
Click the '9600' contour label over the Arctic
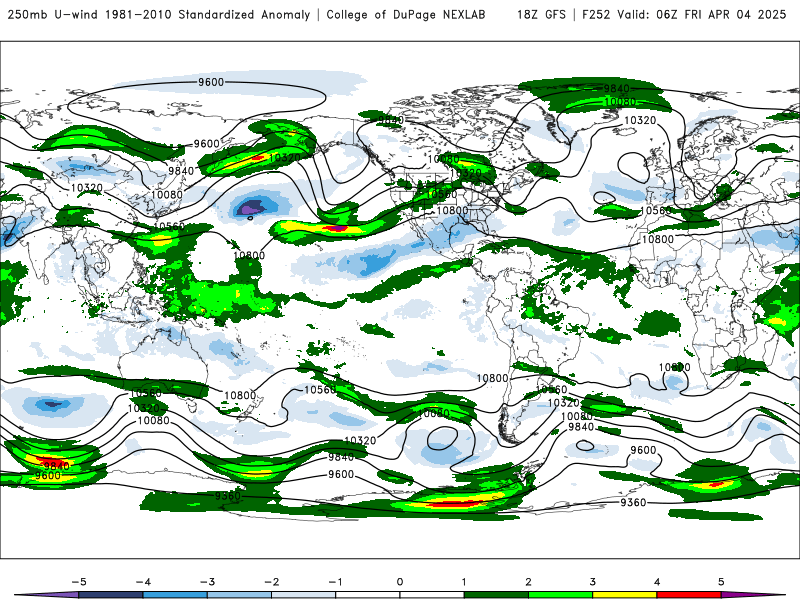click(x=211, y=82)
